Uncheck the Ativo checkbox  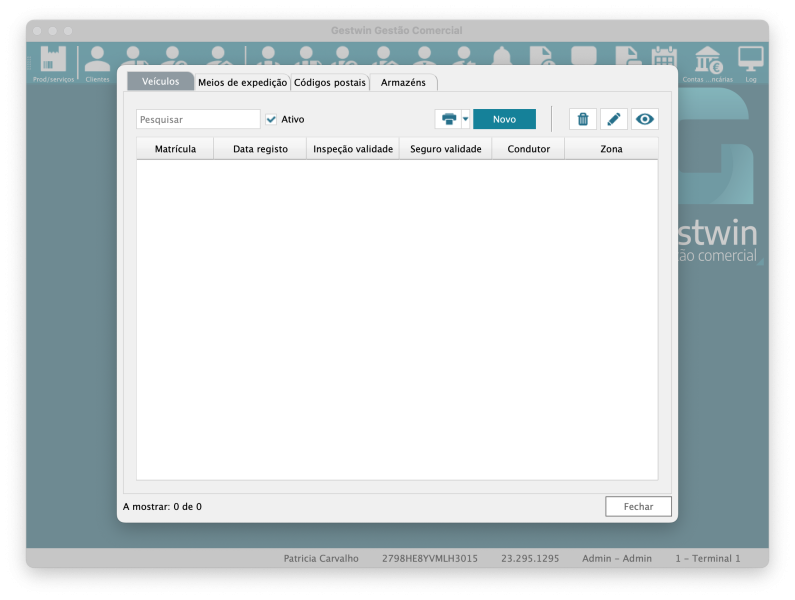271,119
